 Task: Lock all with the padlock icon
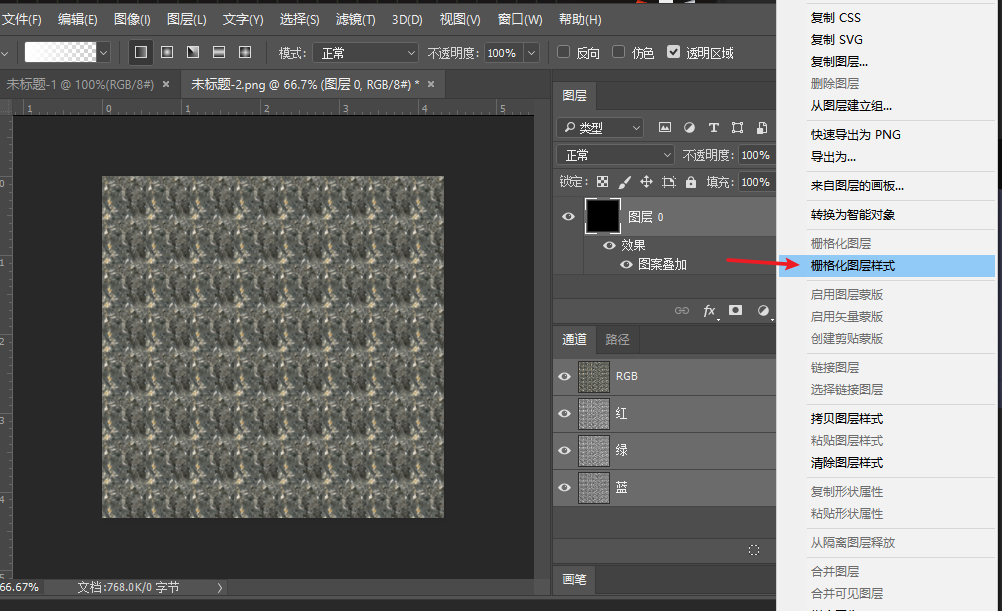coord(691,182)
